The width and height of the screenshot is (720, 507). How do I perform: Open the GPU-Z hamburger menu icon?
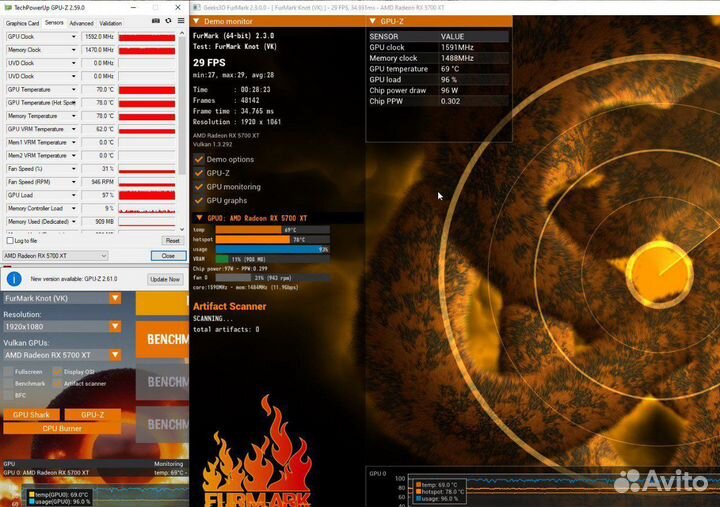(x=181, y=21)
